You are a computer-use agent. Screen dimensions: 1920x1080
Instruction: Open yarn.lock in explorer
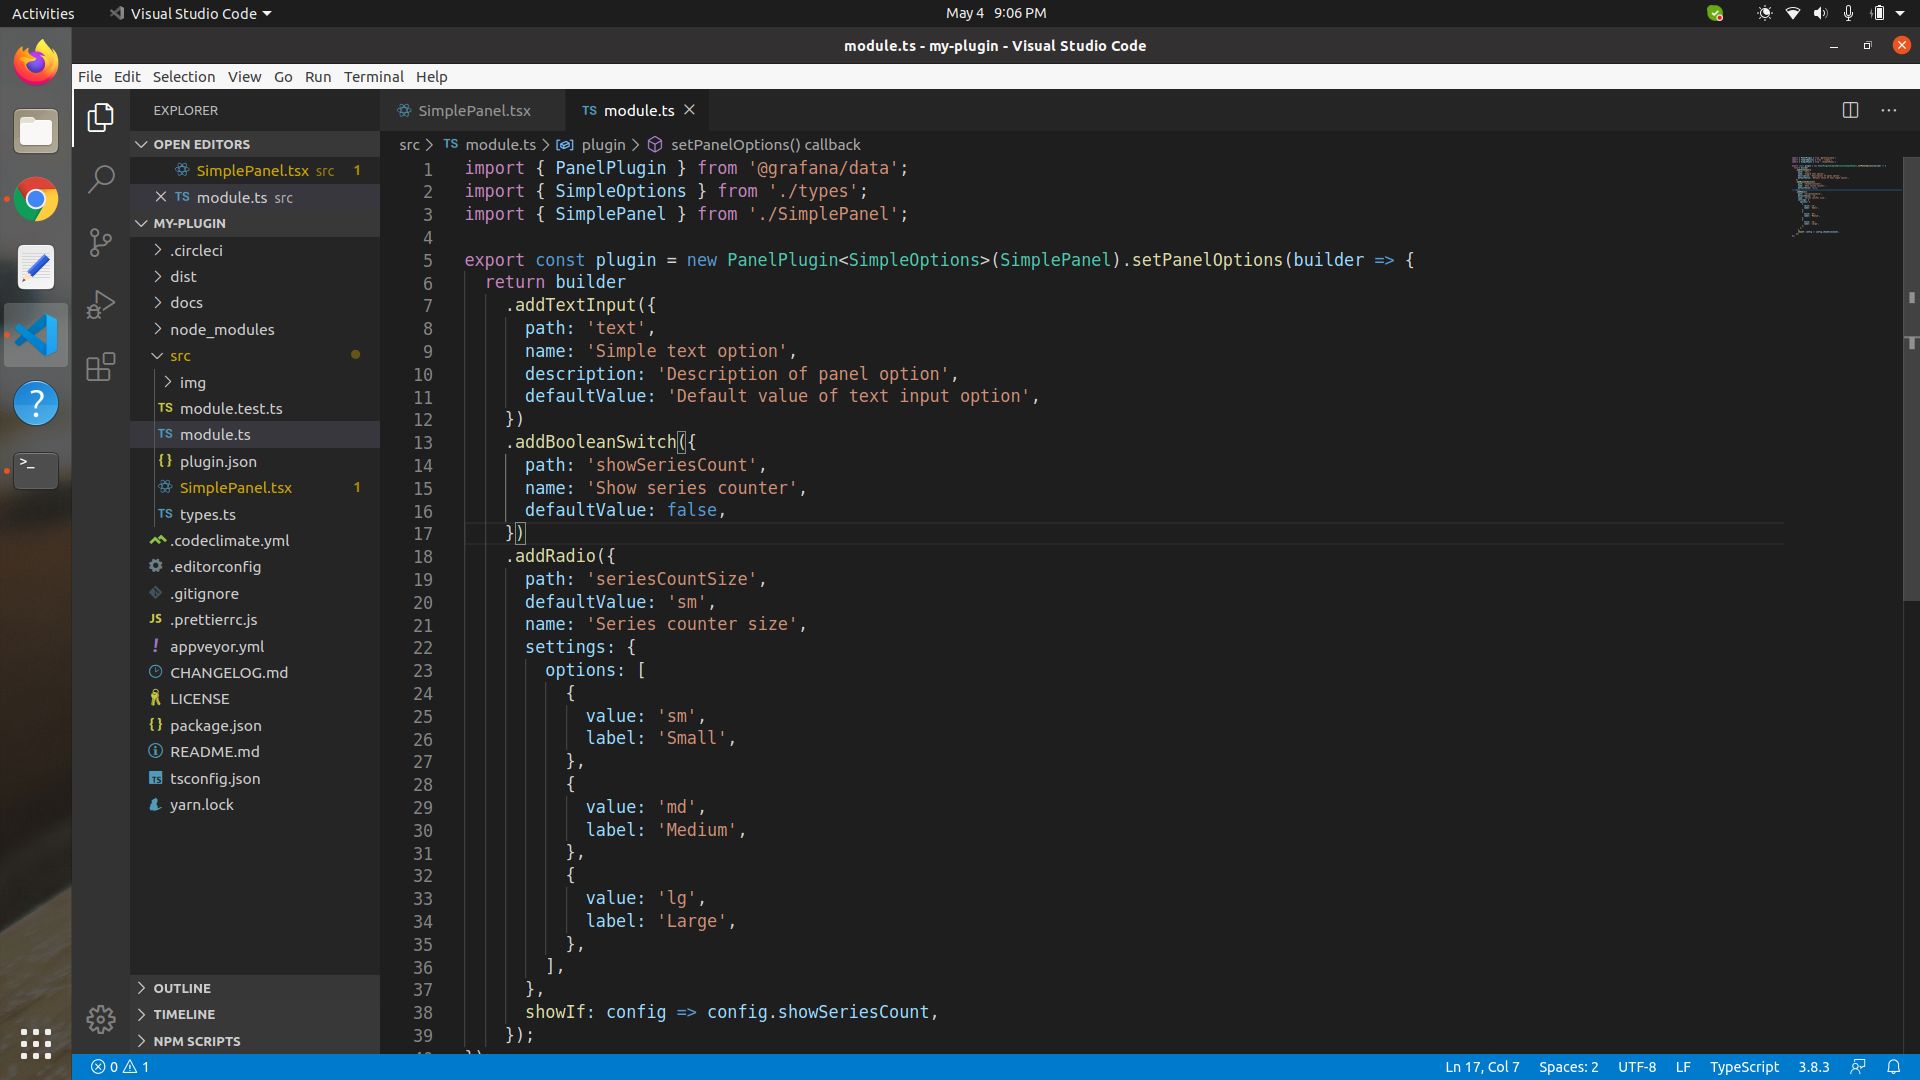pyautogui.click(x=255, y=804)
